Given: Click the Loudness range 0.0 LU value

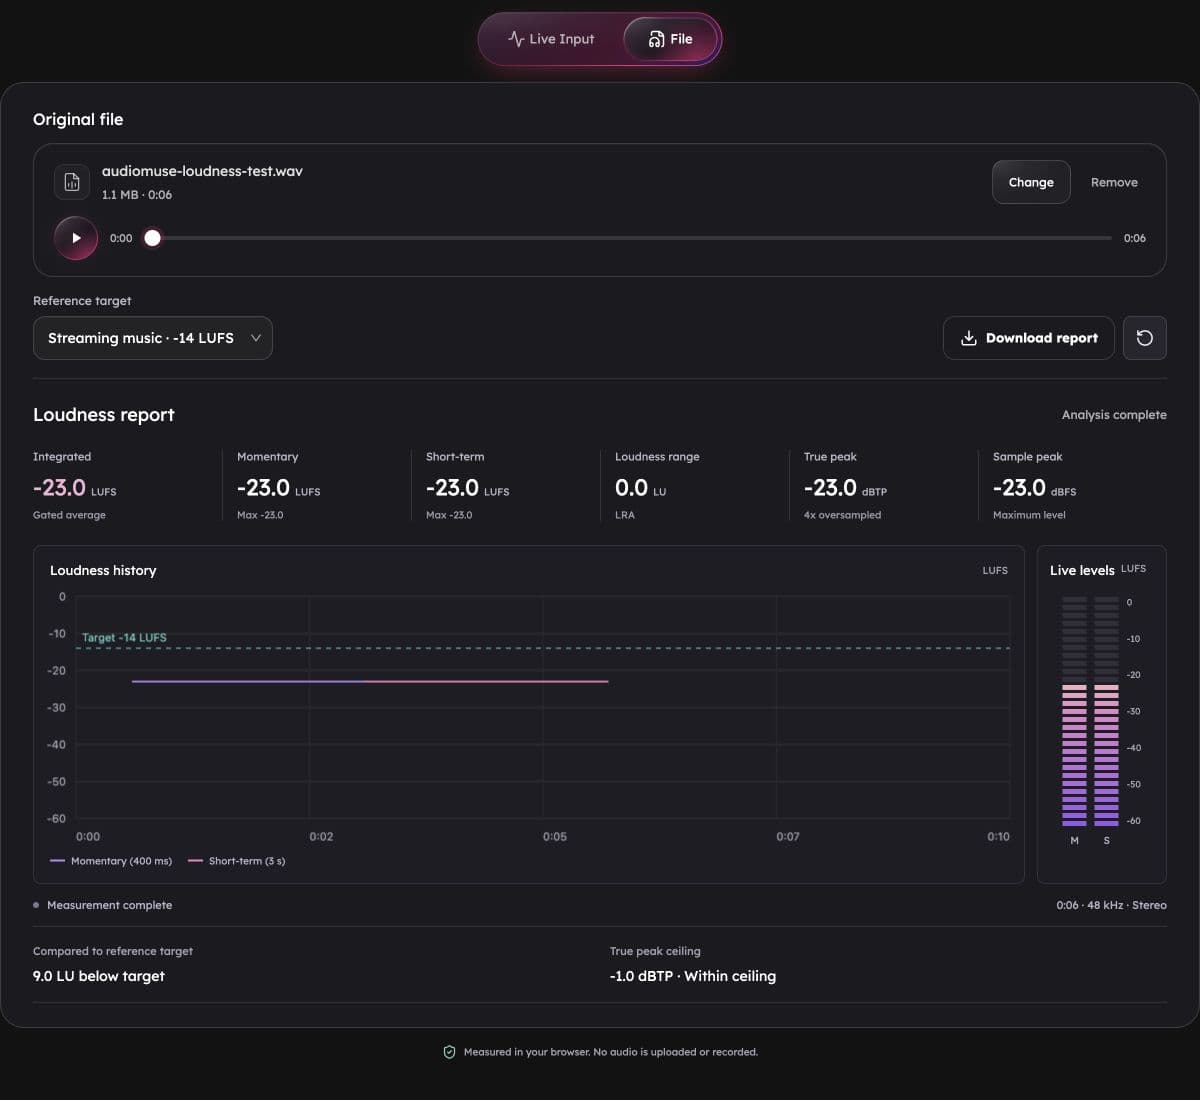Looking at the screenshot, I should coord(641,488).
